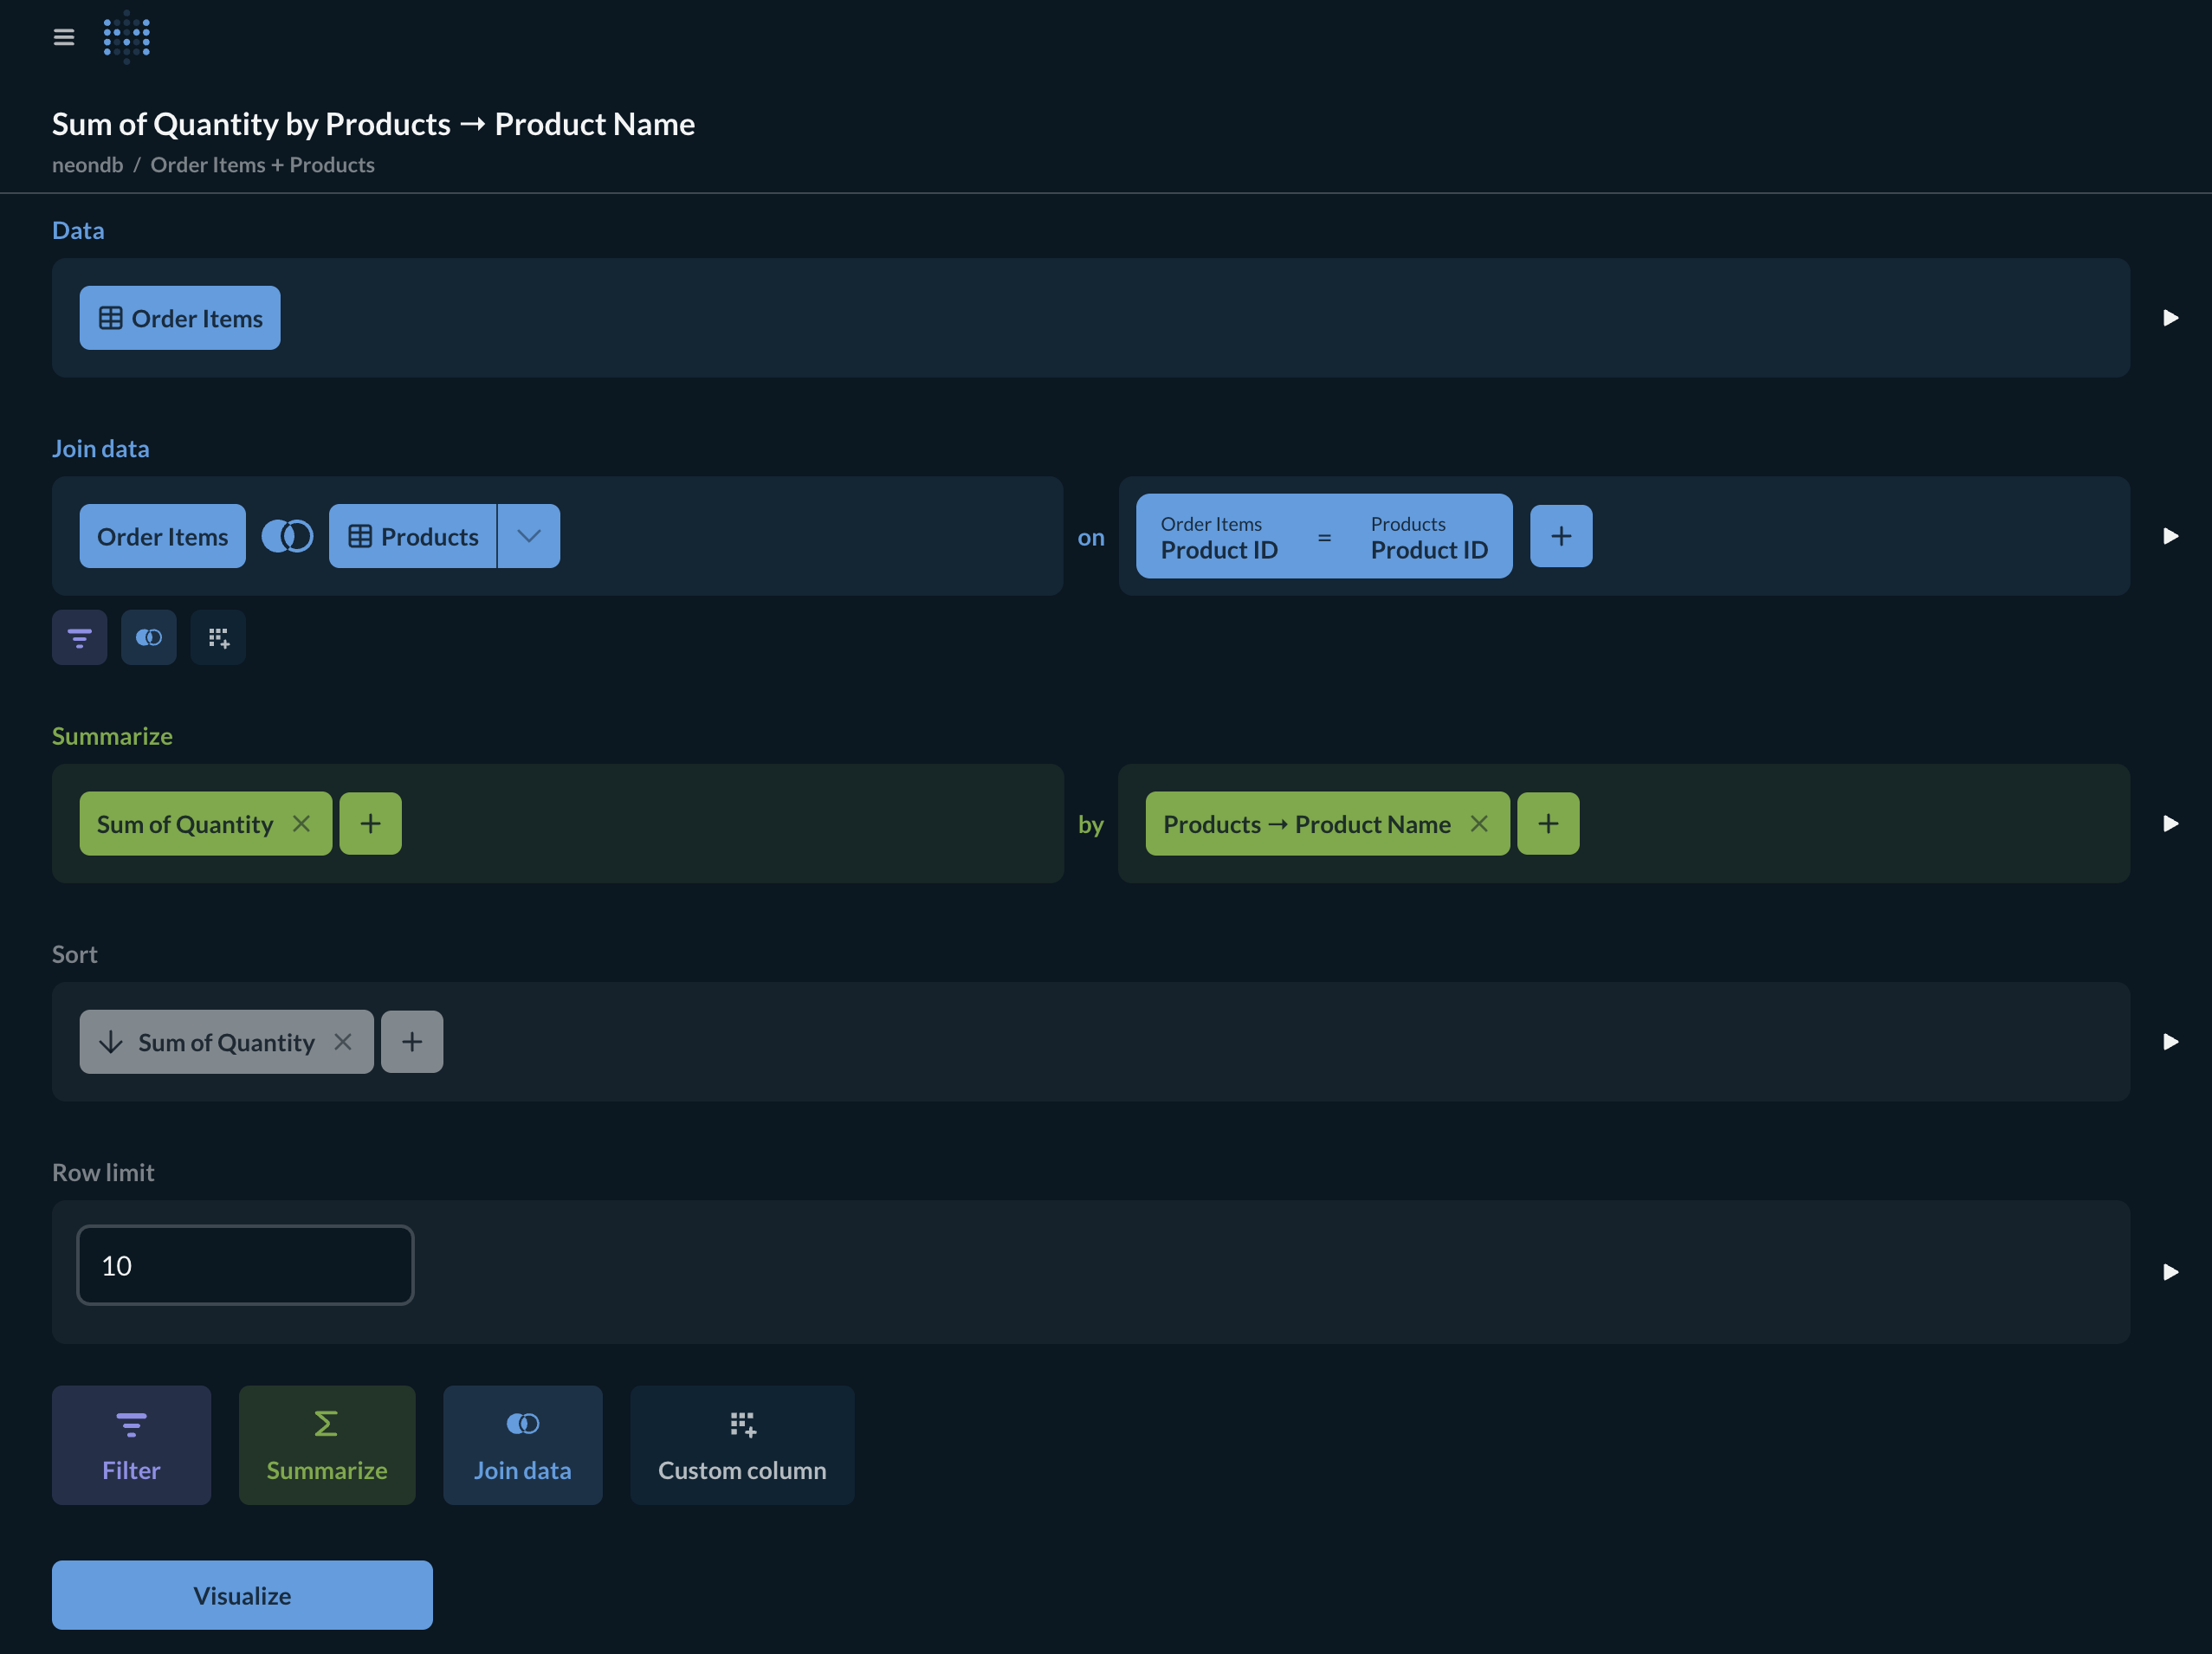Remove the Sum of Quantity sort
Image resolution: width=2212 pixels, height=1654 pixels.
[x=343, y=1041]
